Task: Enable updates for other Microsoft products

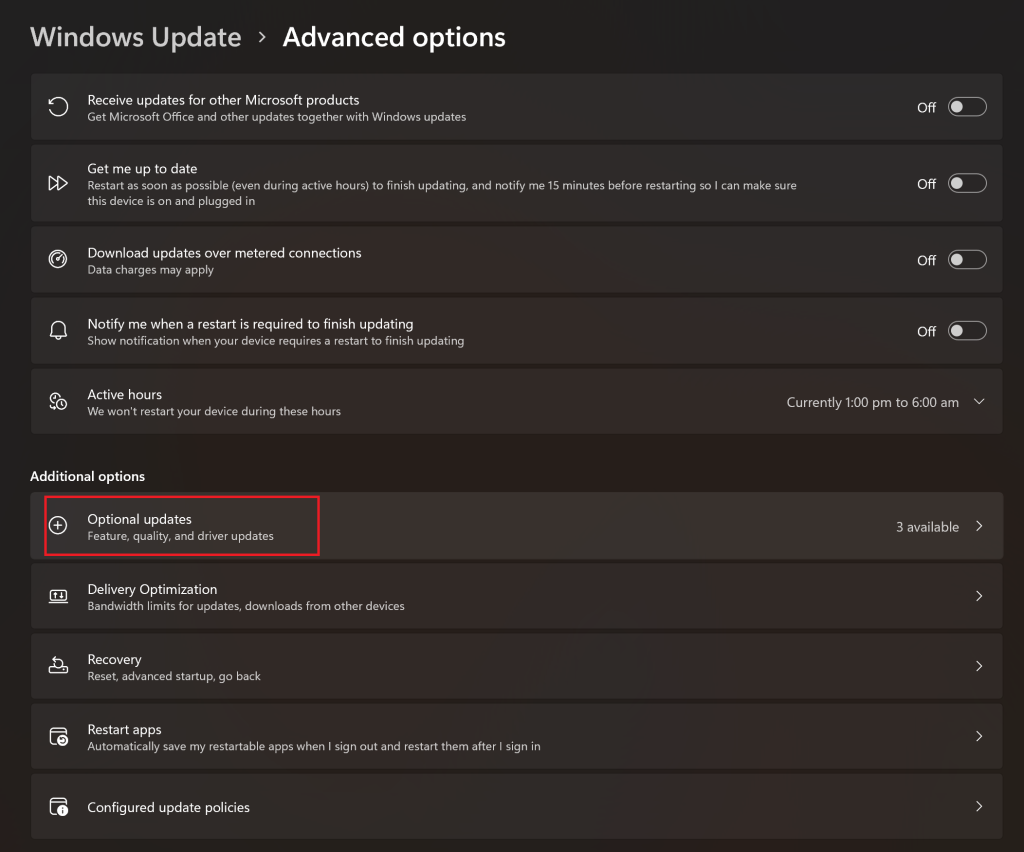Action: point(966,106)
